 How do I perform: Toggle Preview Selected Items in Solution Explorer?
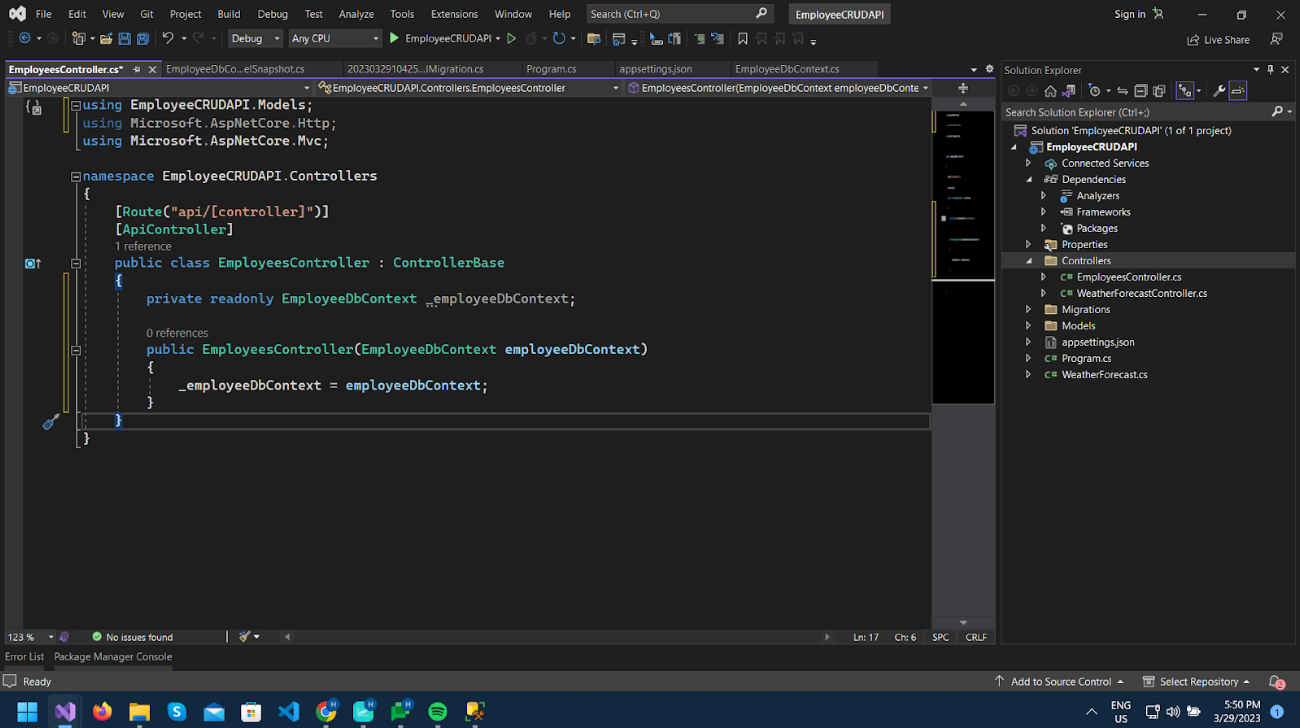coord(1238,91)
